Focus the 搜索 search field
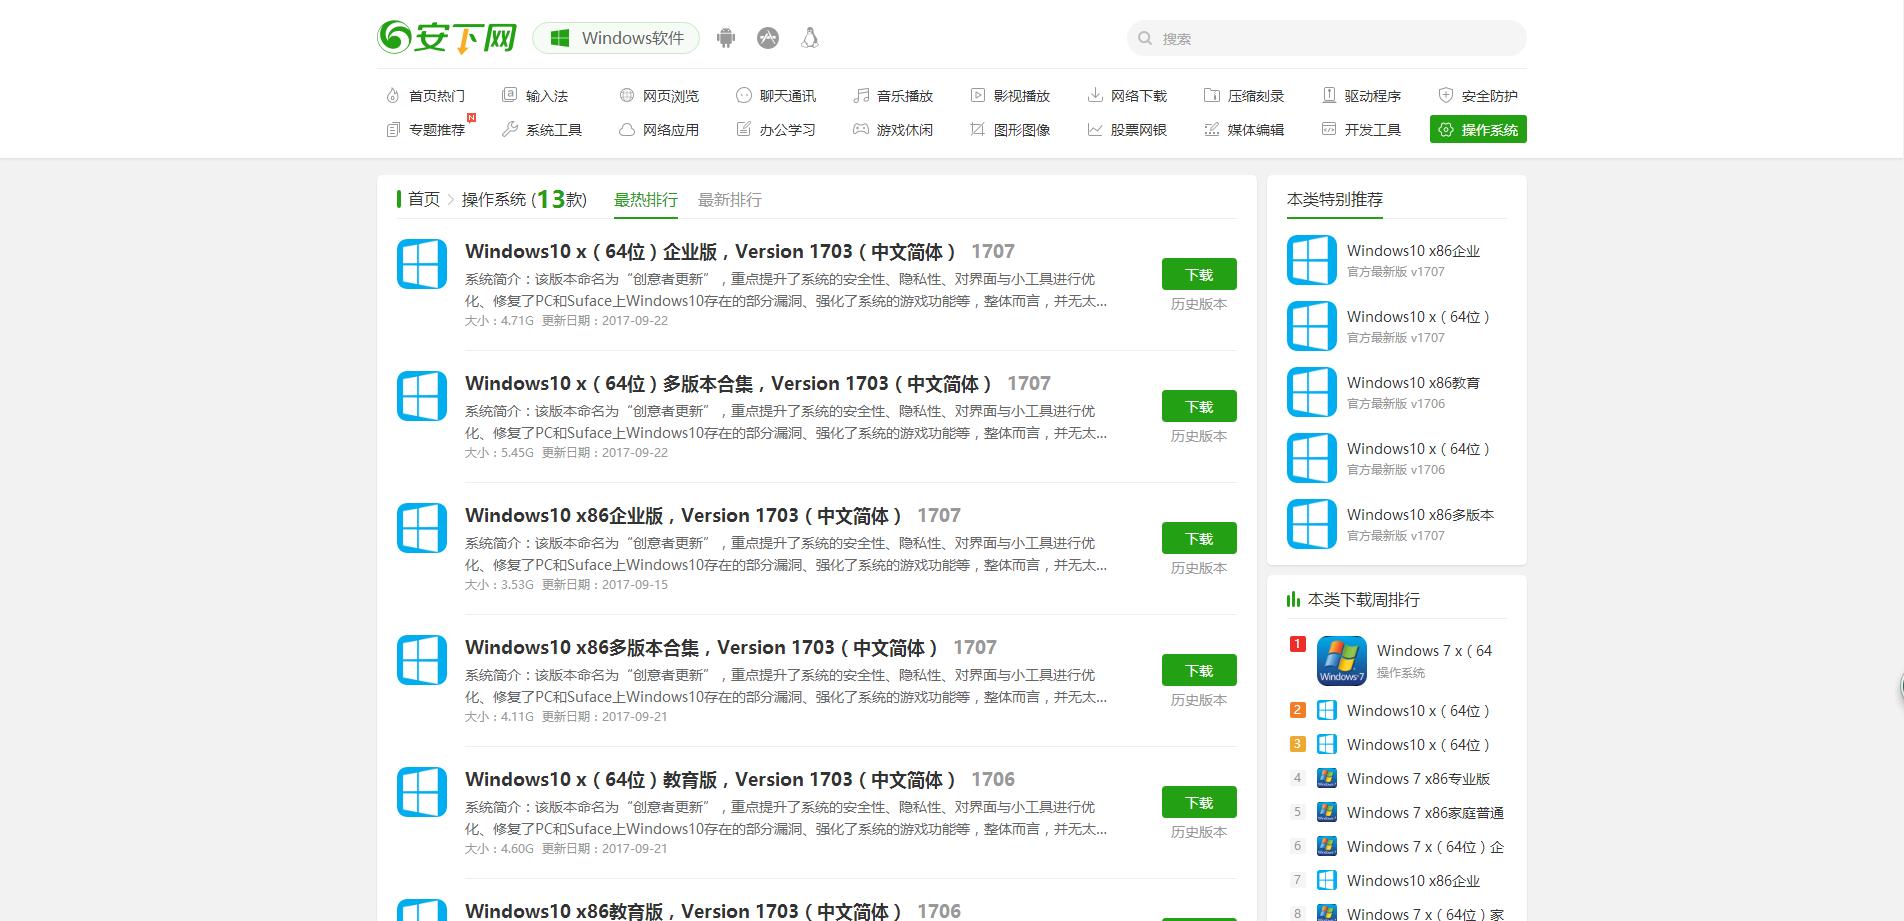 pos(1327,39)
